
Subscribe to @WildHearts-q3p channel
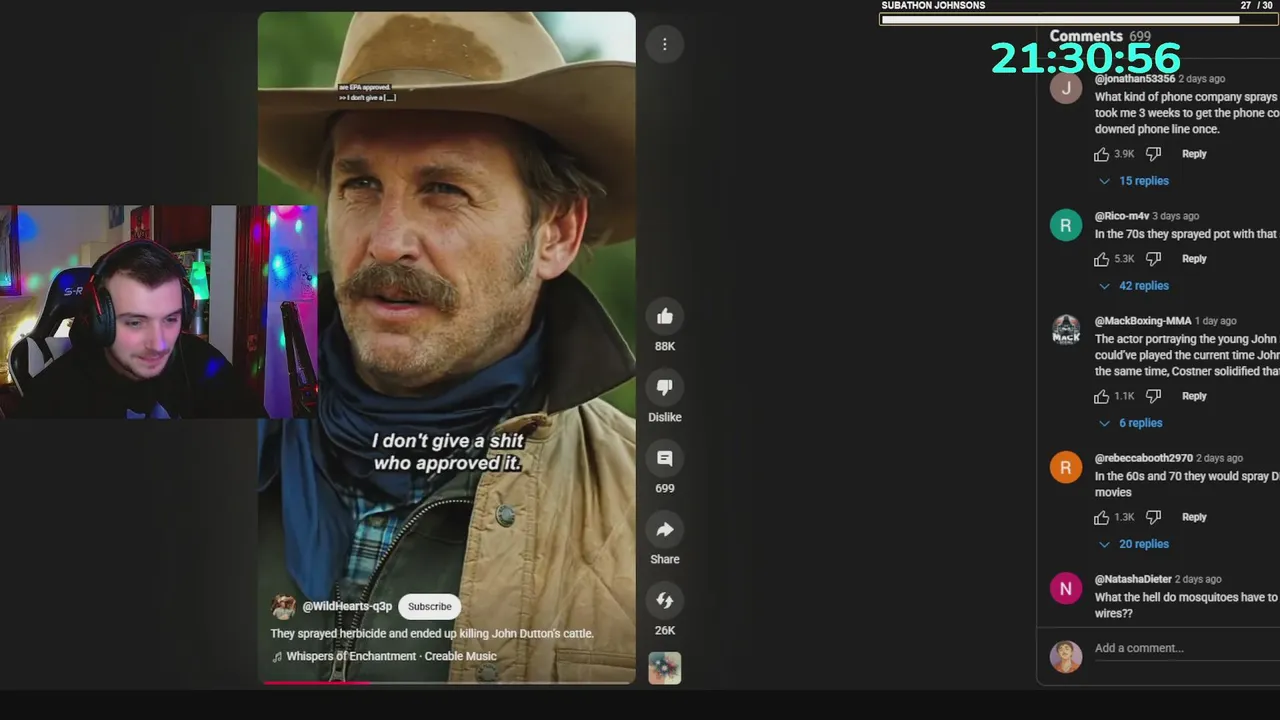click(x=430, y=606)
